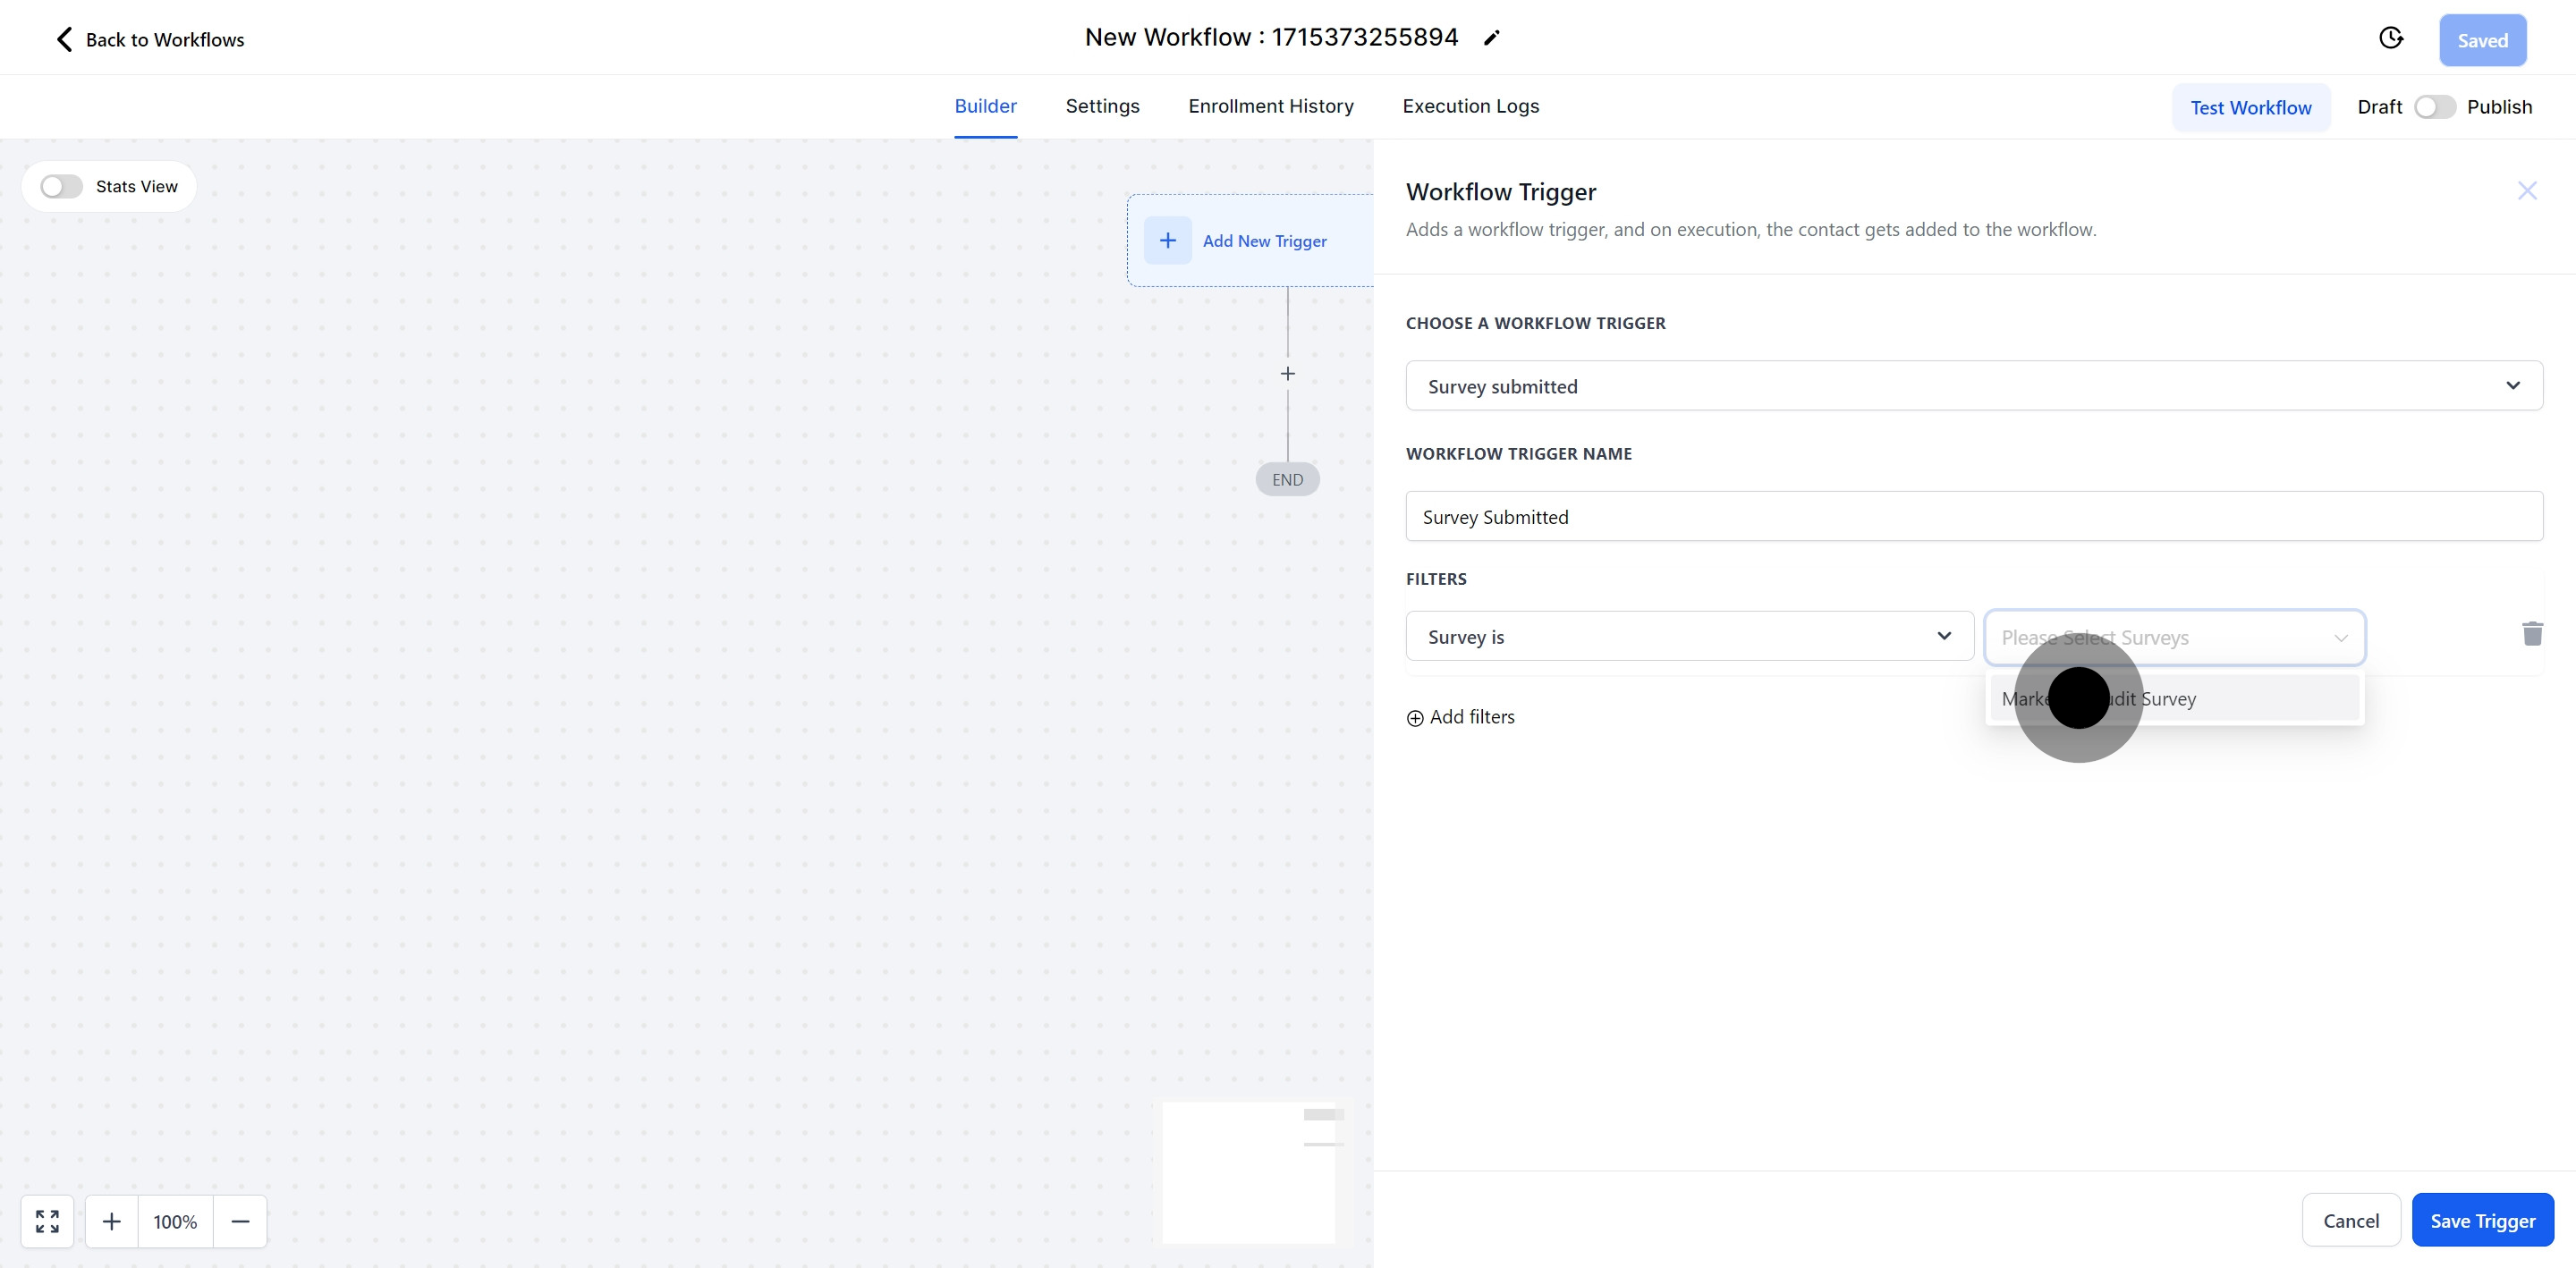
Task: Click the Workflow Trigger Name input field
Action: tap(1974, 516)
